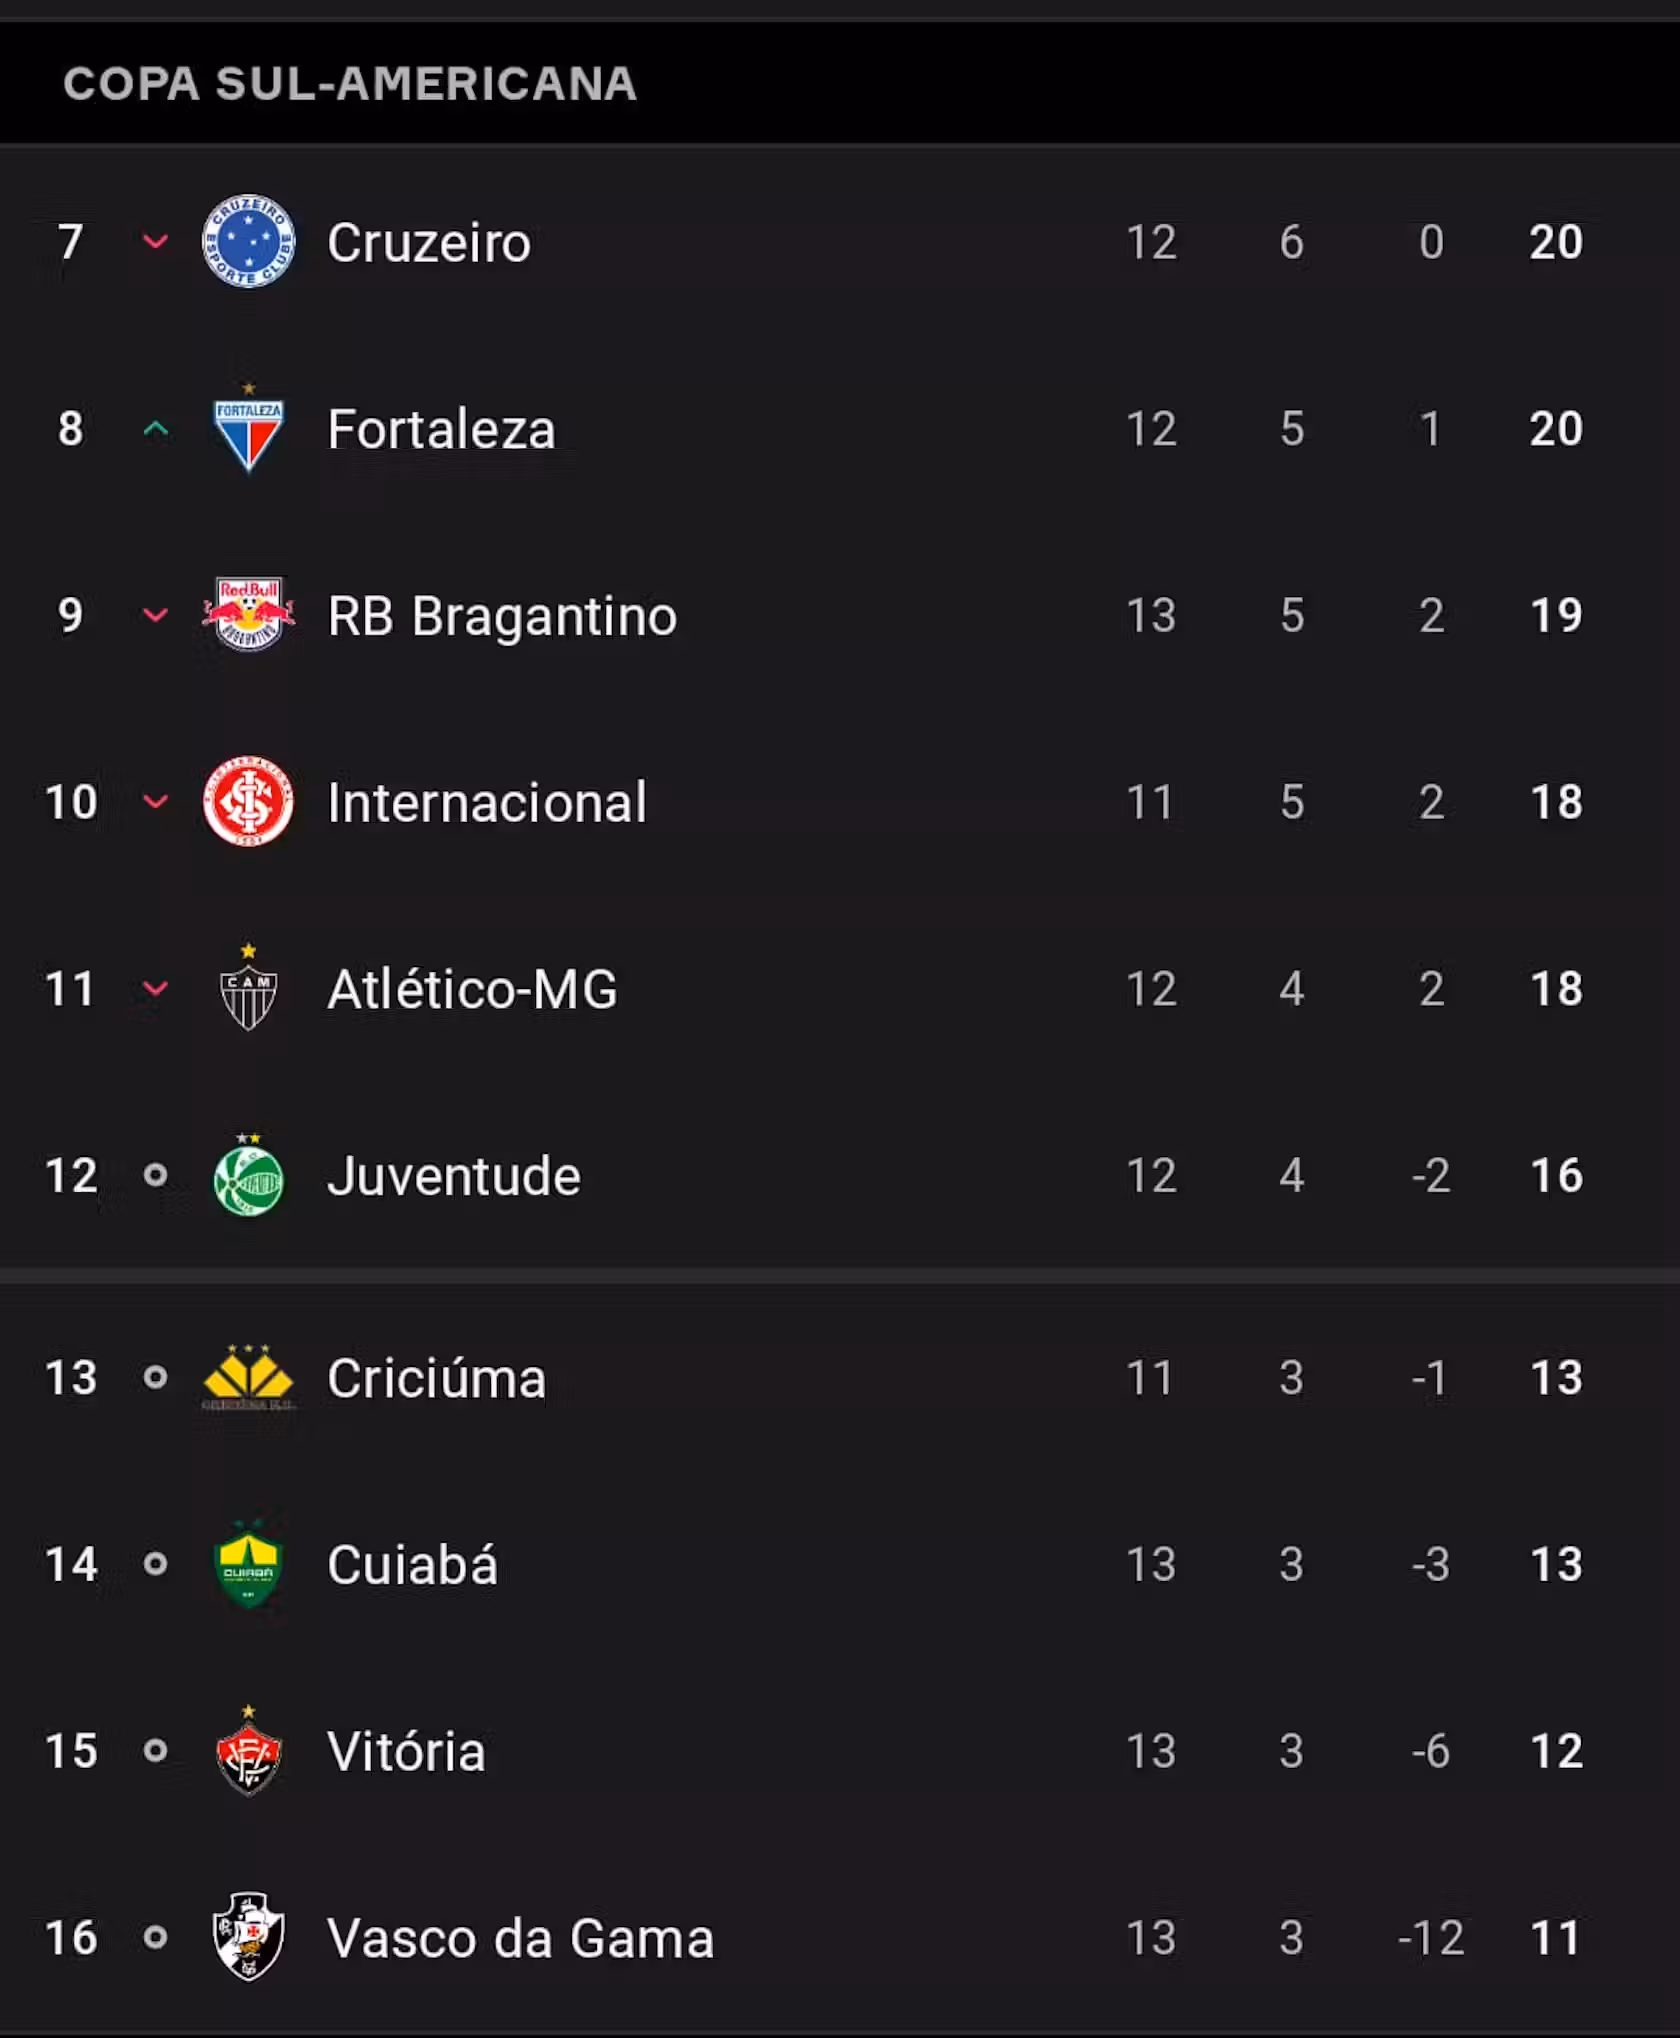Open the Juventude green crest
The height and width of the screenshot is (2038, 1680).
248,1174
